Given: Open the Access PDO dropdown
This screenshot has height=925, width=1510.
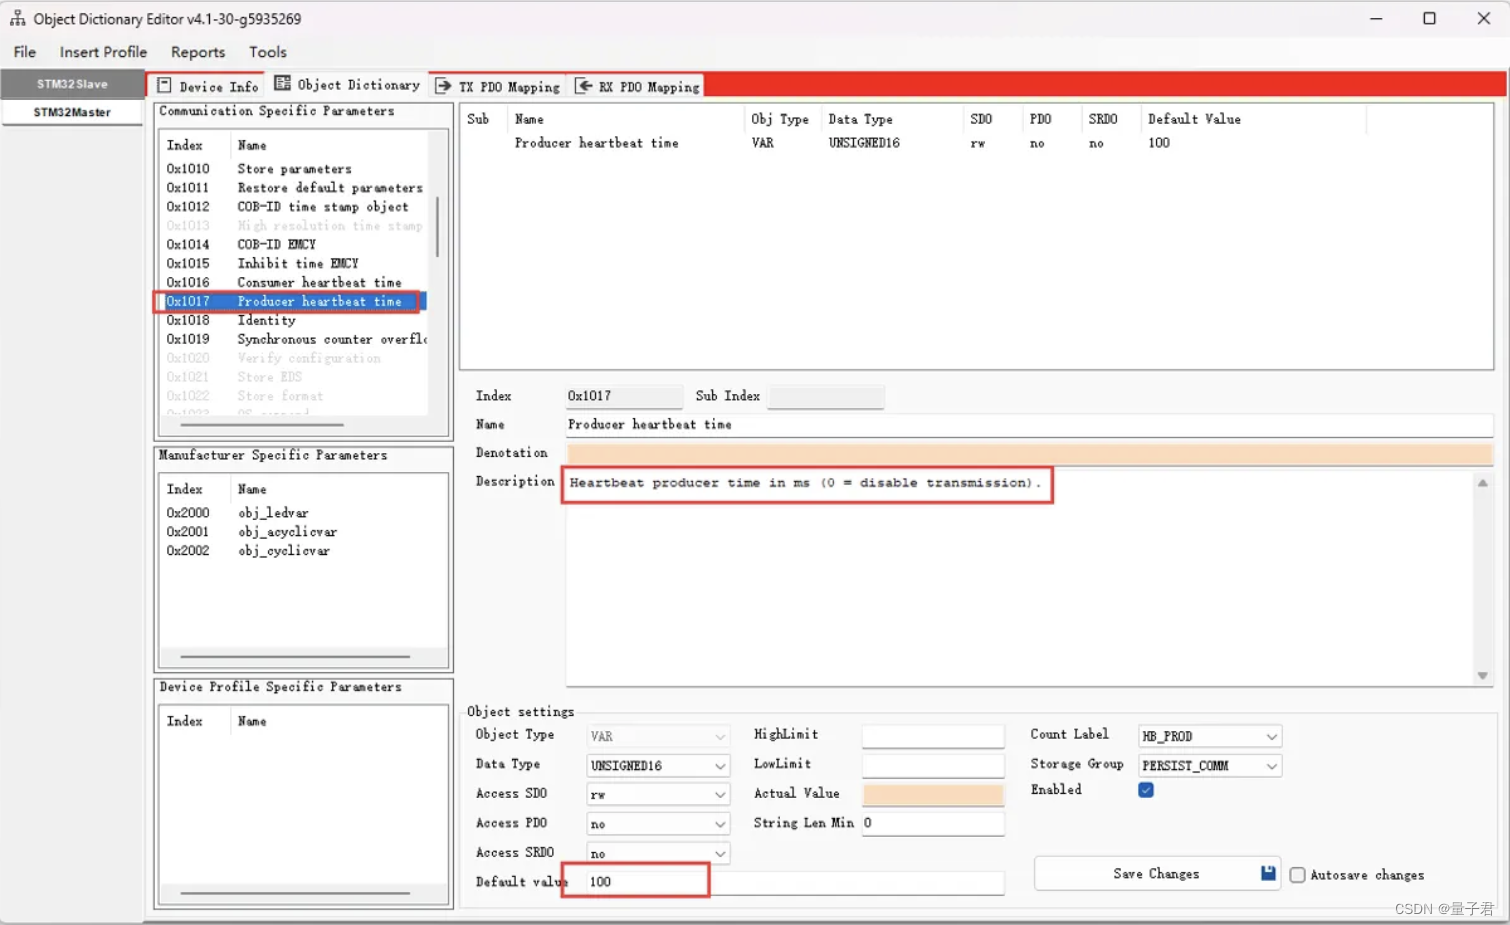Looking at the screenshot, I should (x=658, y=824).
